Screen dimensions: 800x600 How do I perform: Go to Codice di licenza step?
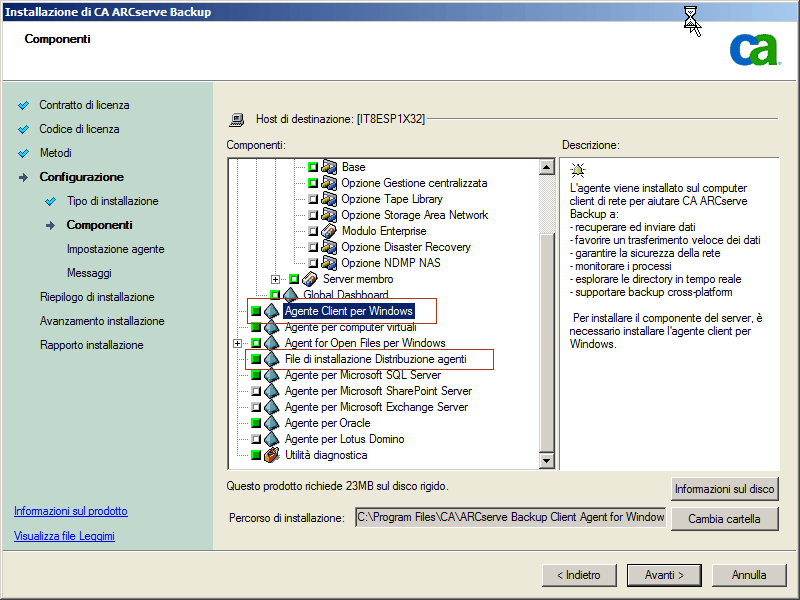tap(79, 129)
